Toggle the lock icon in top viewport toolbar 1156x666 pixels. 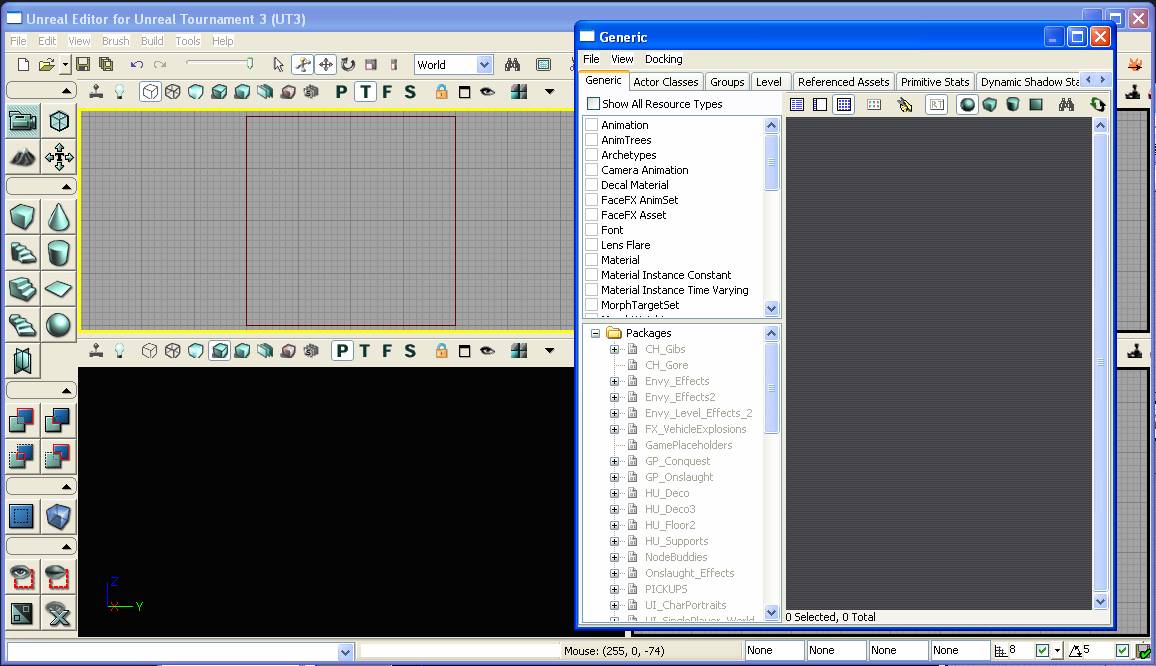[x=441, y=91]
